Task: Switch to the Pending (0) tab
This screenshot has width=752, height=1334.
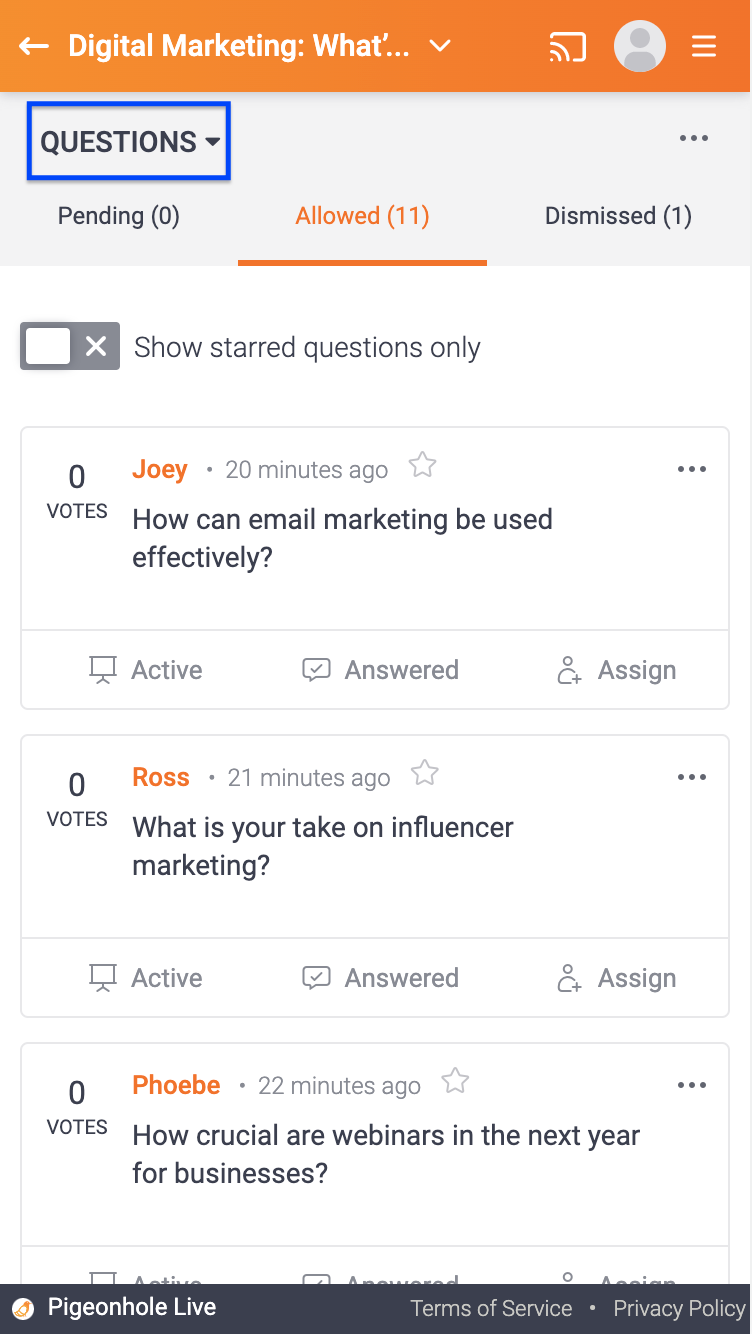Action: tap(119, 216)
